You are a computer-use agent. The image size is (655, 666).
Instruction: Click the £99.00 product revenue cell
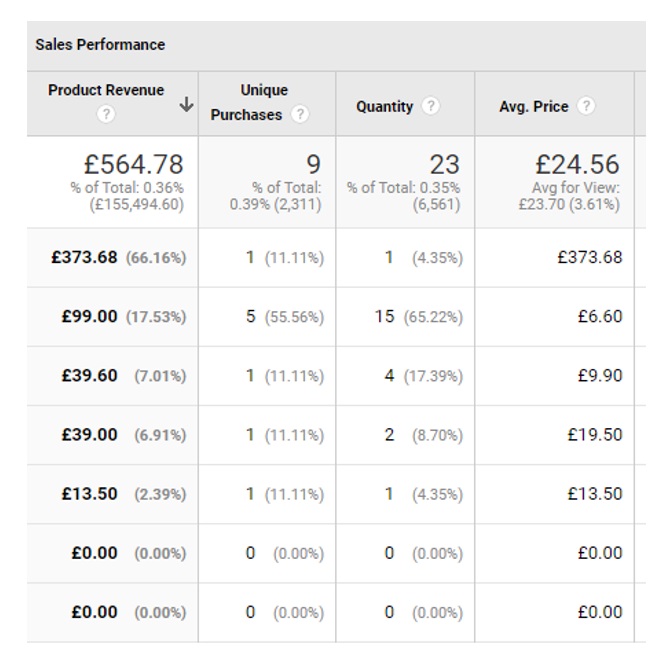pyautogui.click(x=89, y=316)
